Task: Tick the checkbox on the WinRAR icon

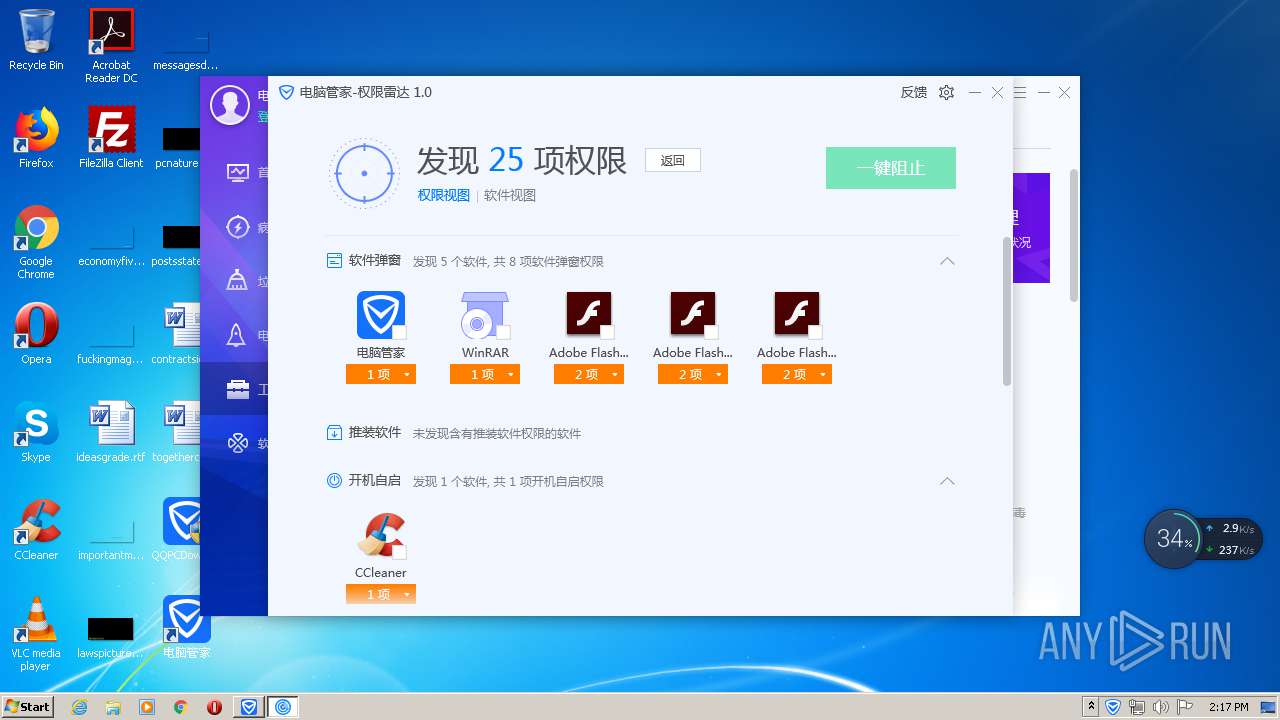Action: [503, 332]
